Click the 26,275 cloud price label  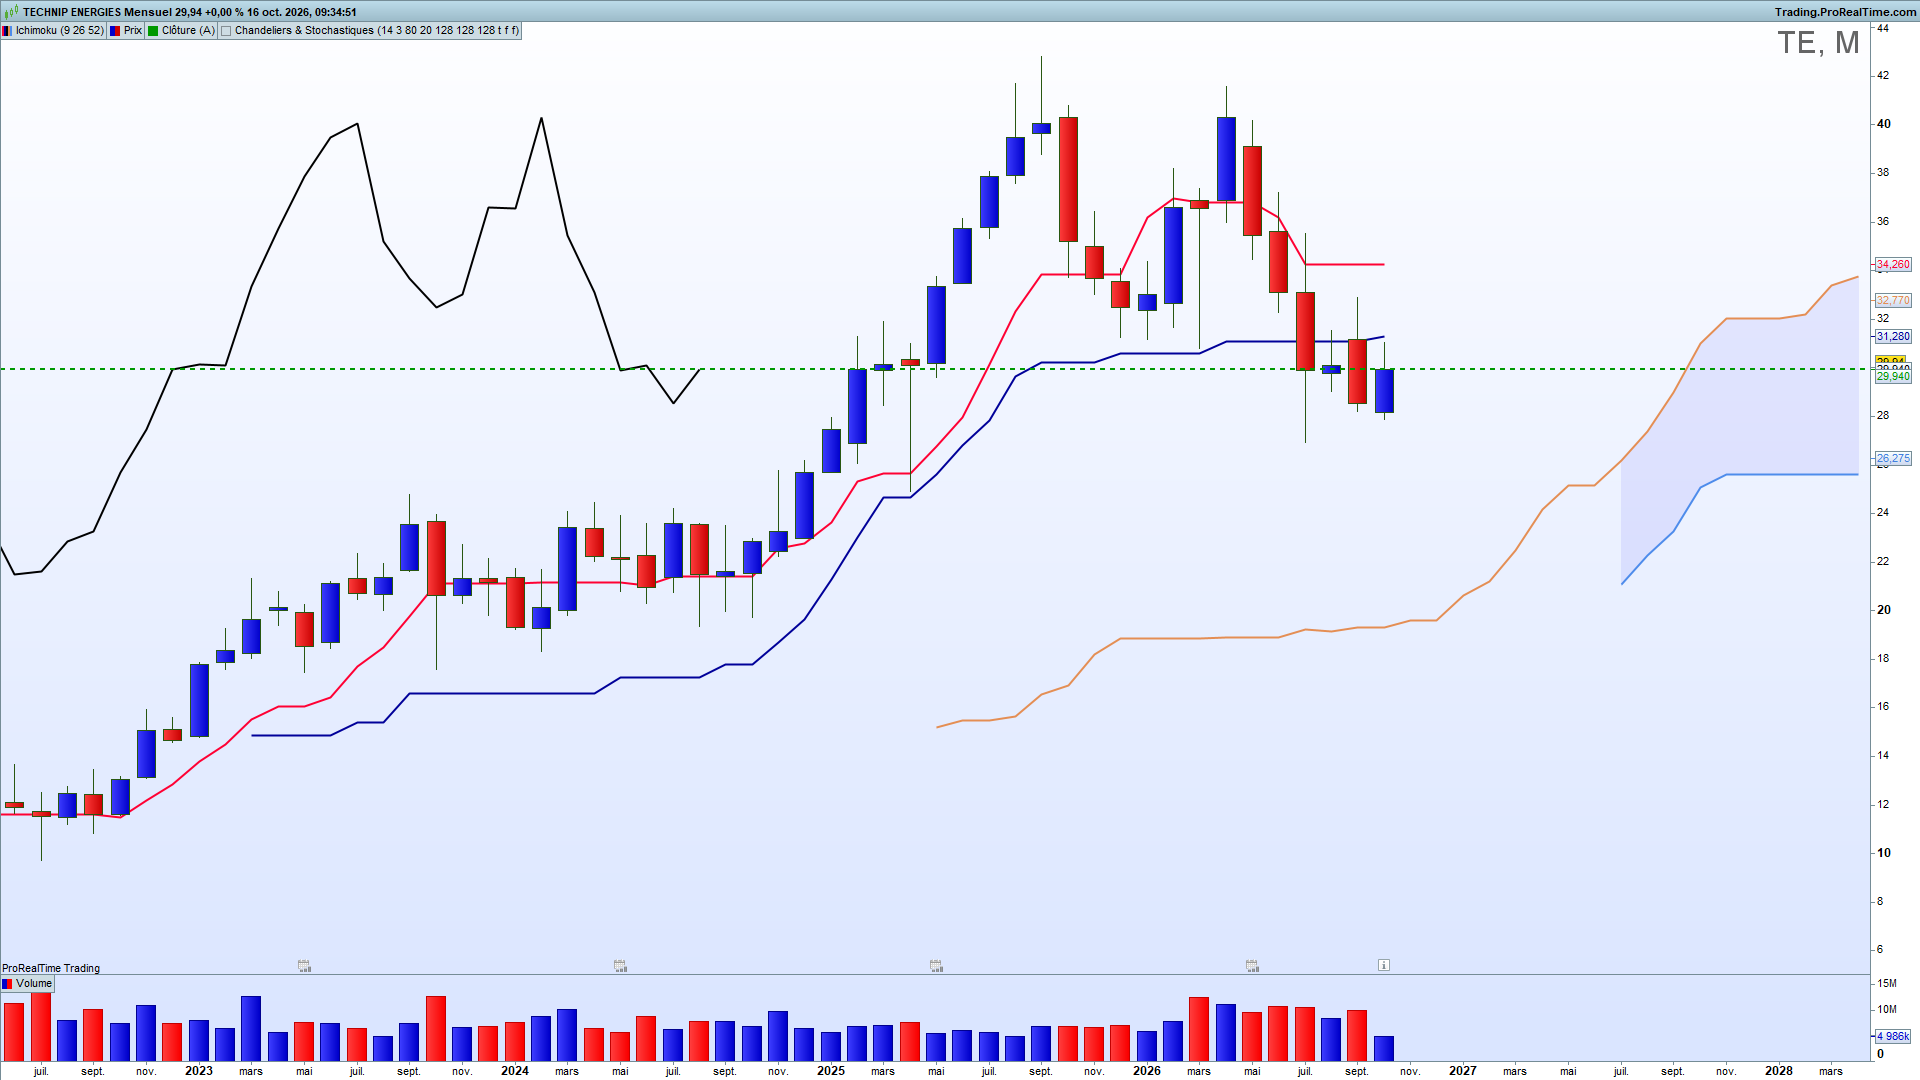click(1893, 458)
